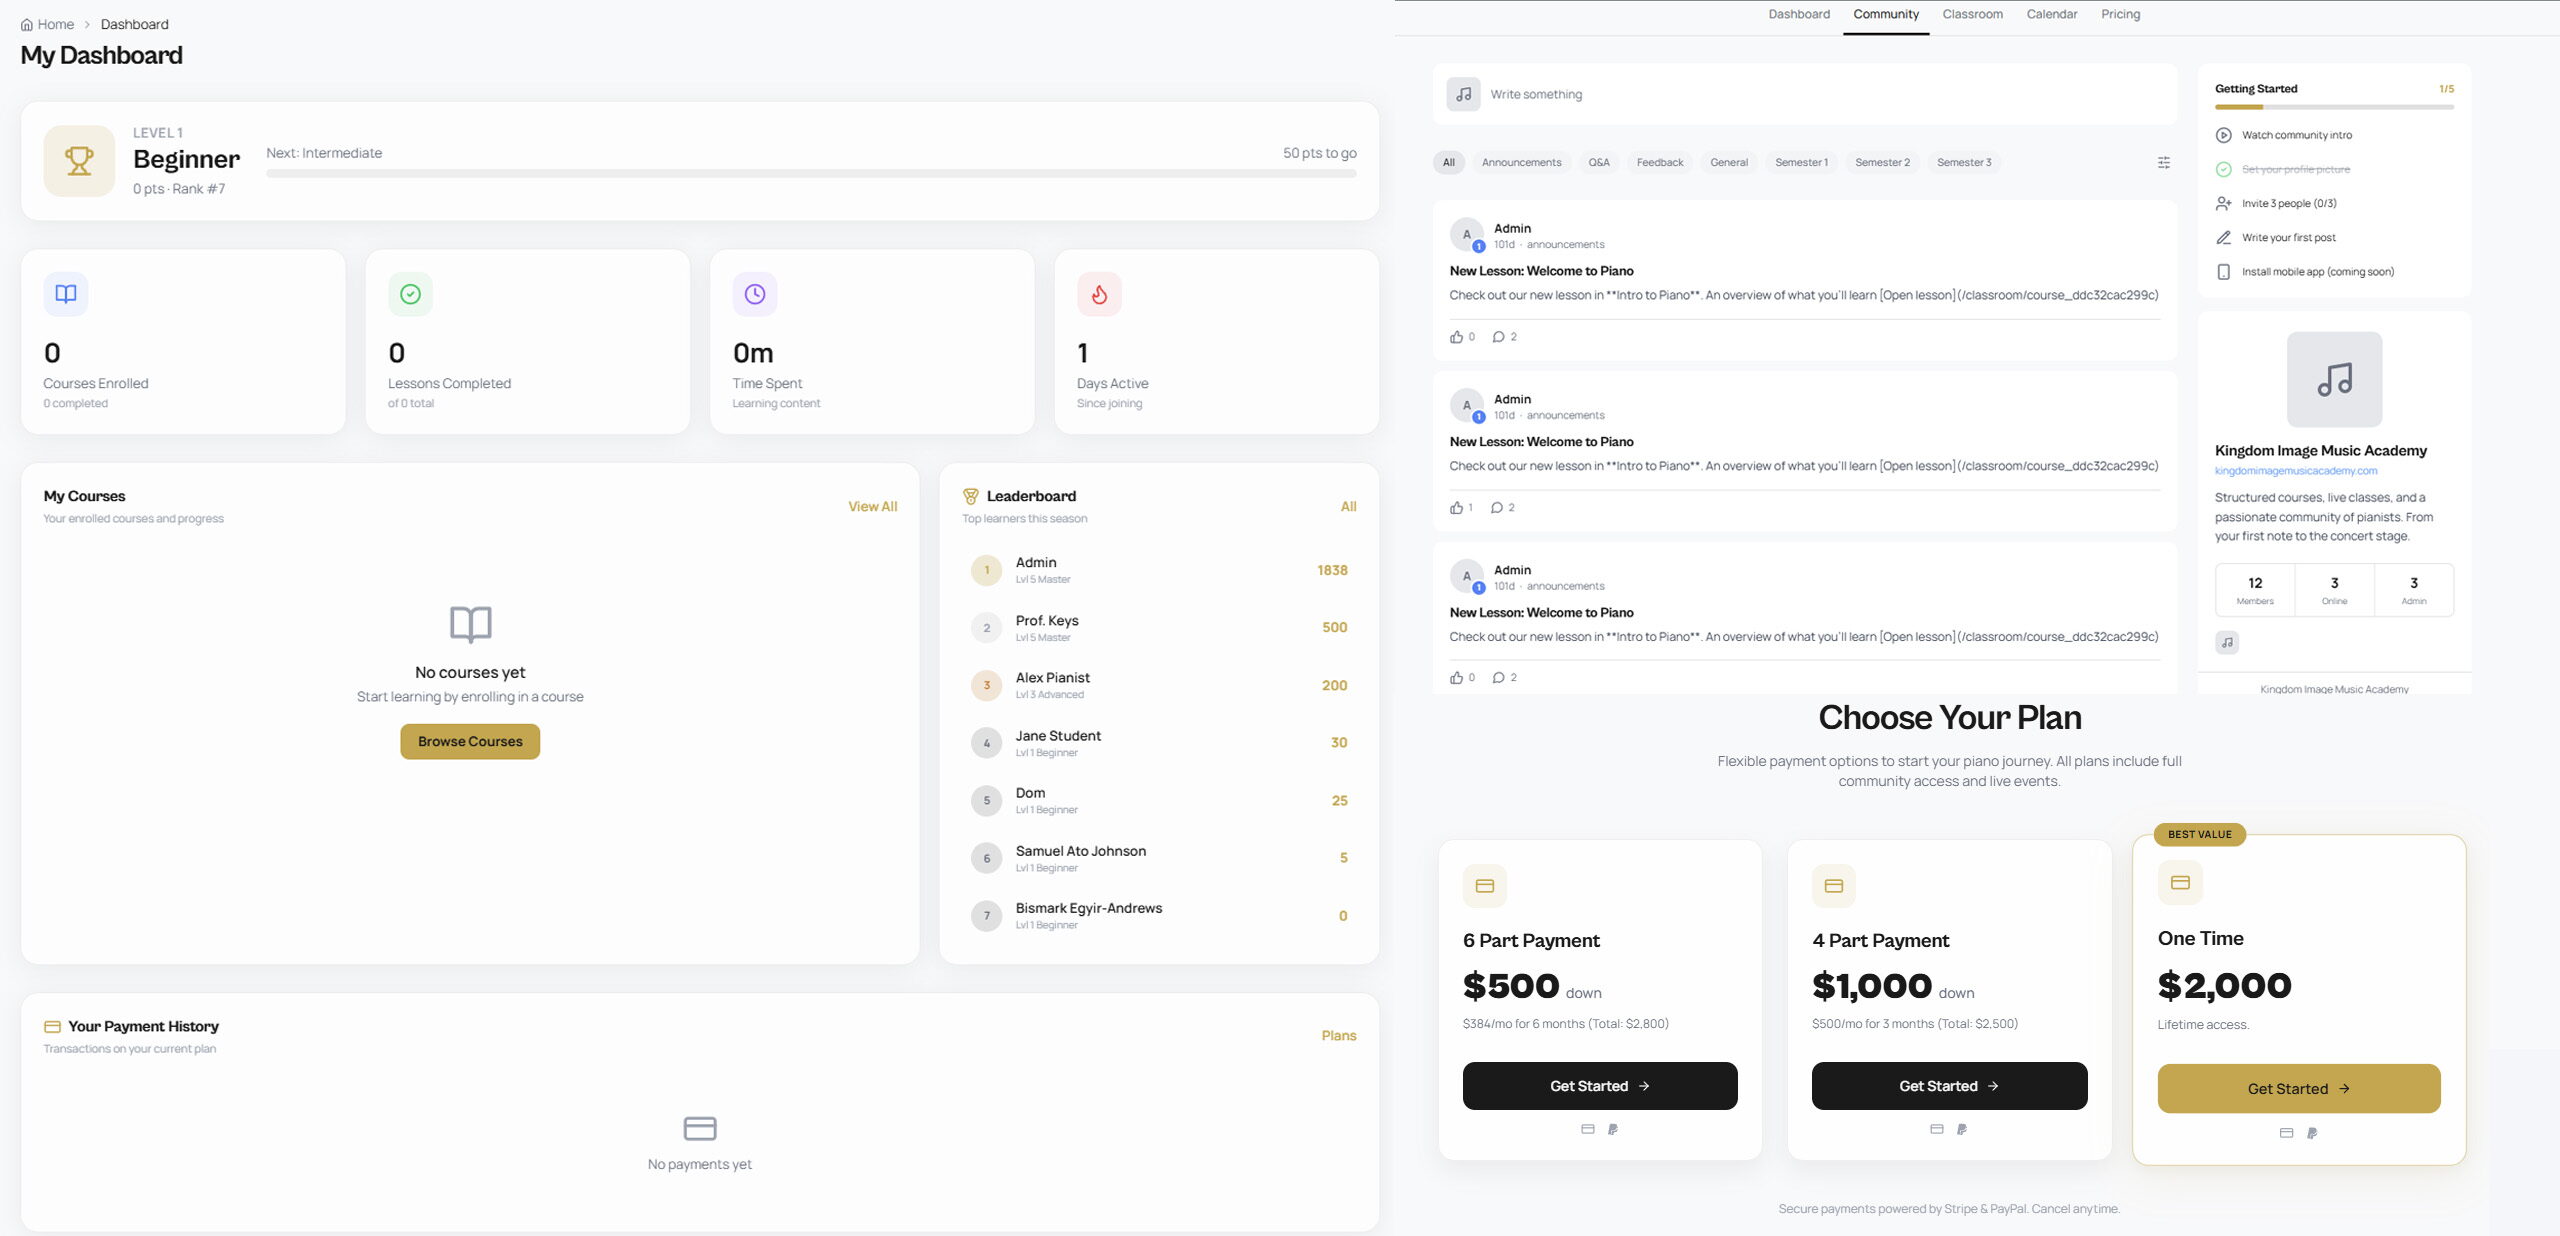This screenshot has width=2560, height=1236.
Task: Click the Courses Enrolled book icon
Action: coord(66,294)
